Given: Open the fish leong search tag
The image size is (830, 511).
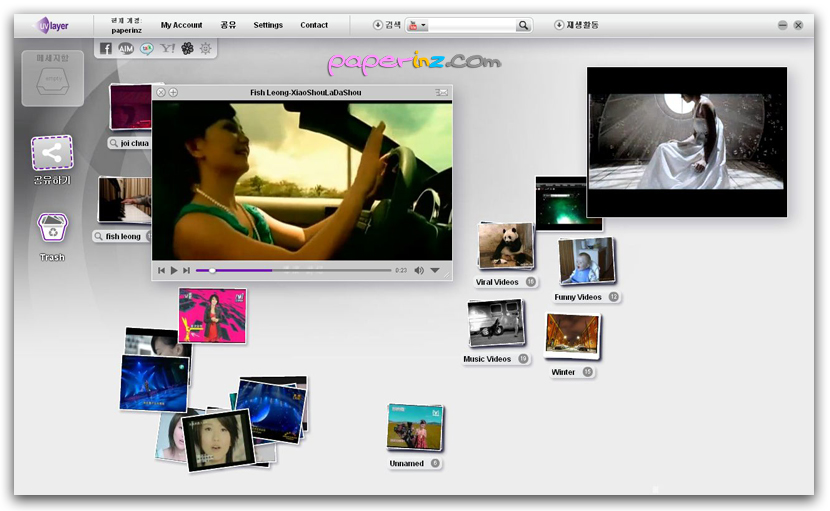Looking at the screenshot, I should click(x=122, y=236).
